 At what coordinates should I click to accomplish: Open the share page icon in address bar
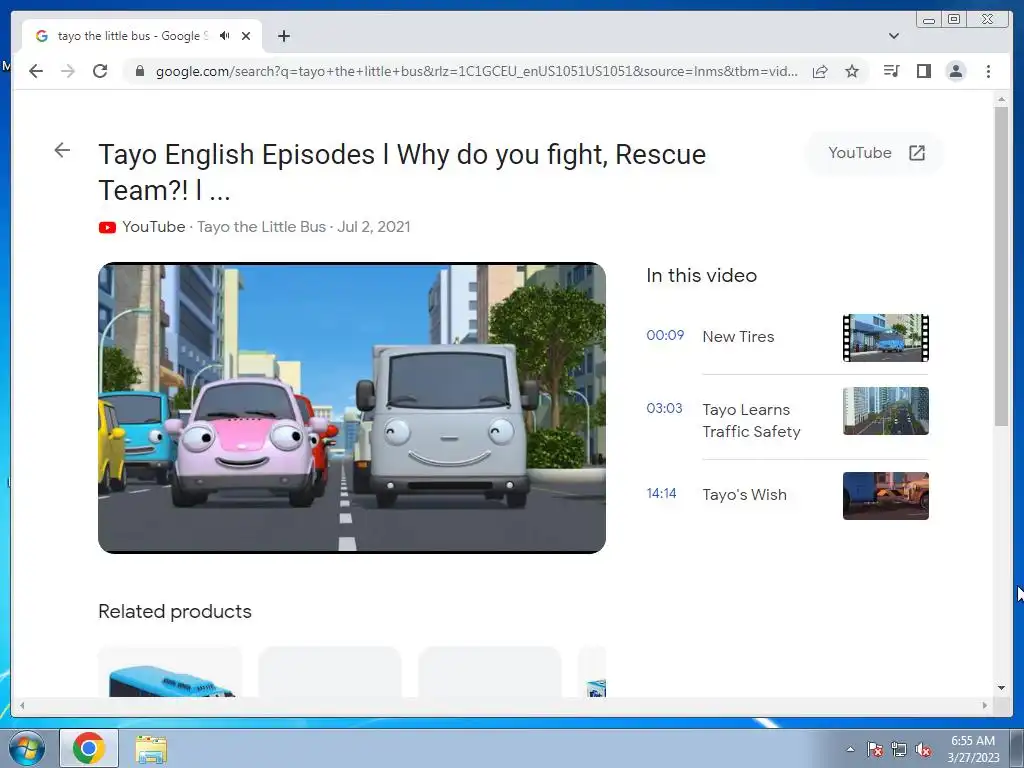click(820, 71)
